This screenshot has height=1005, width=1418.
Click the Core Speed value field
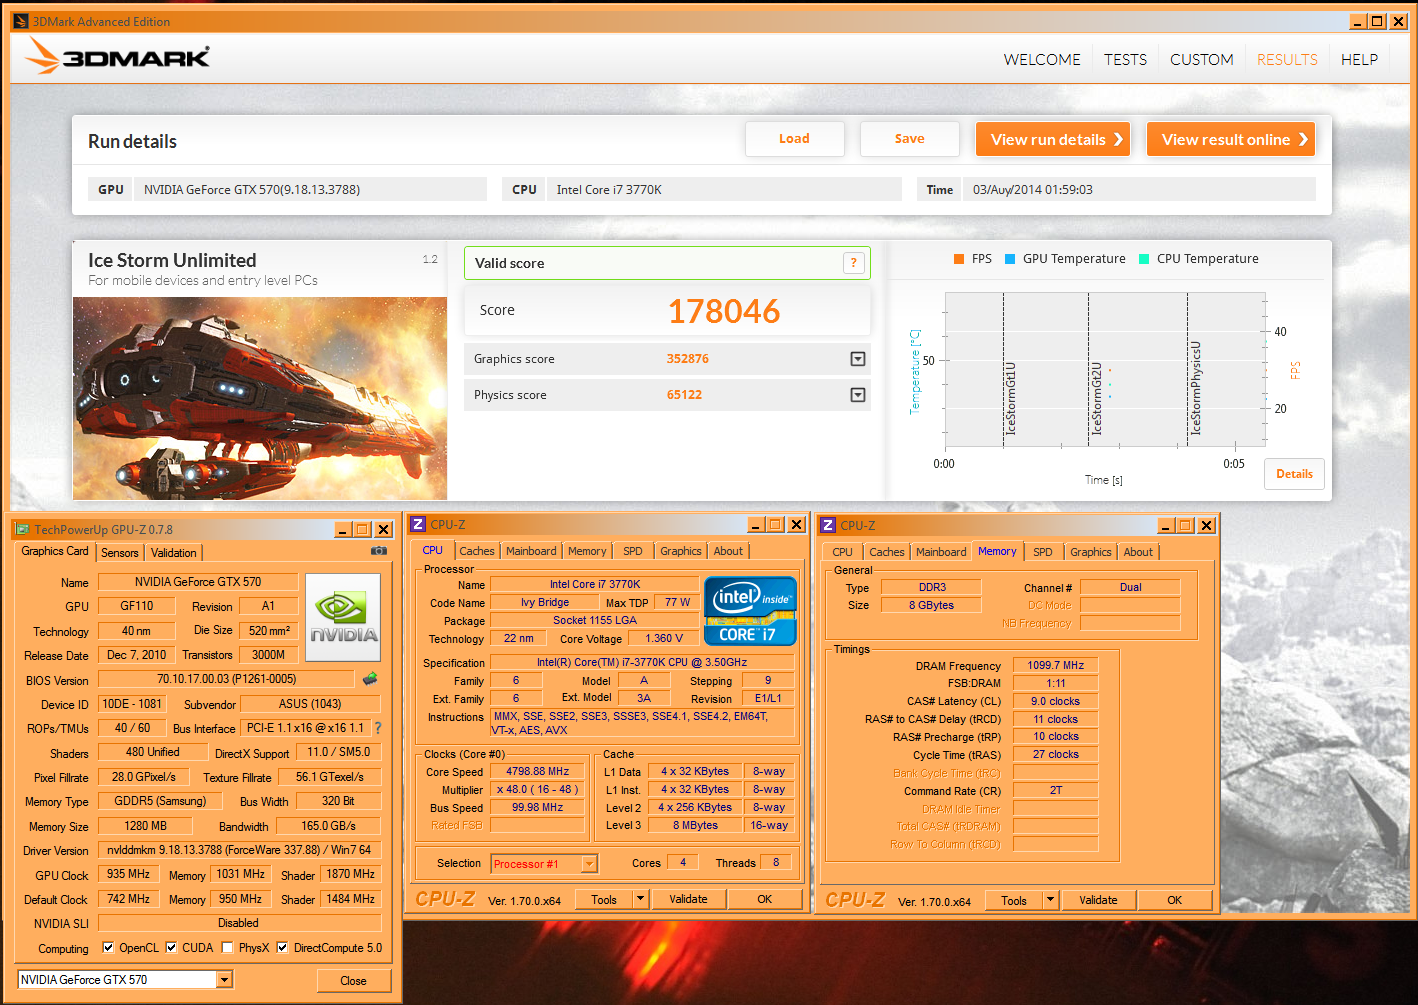[537, 771]
